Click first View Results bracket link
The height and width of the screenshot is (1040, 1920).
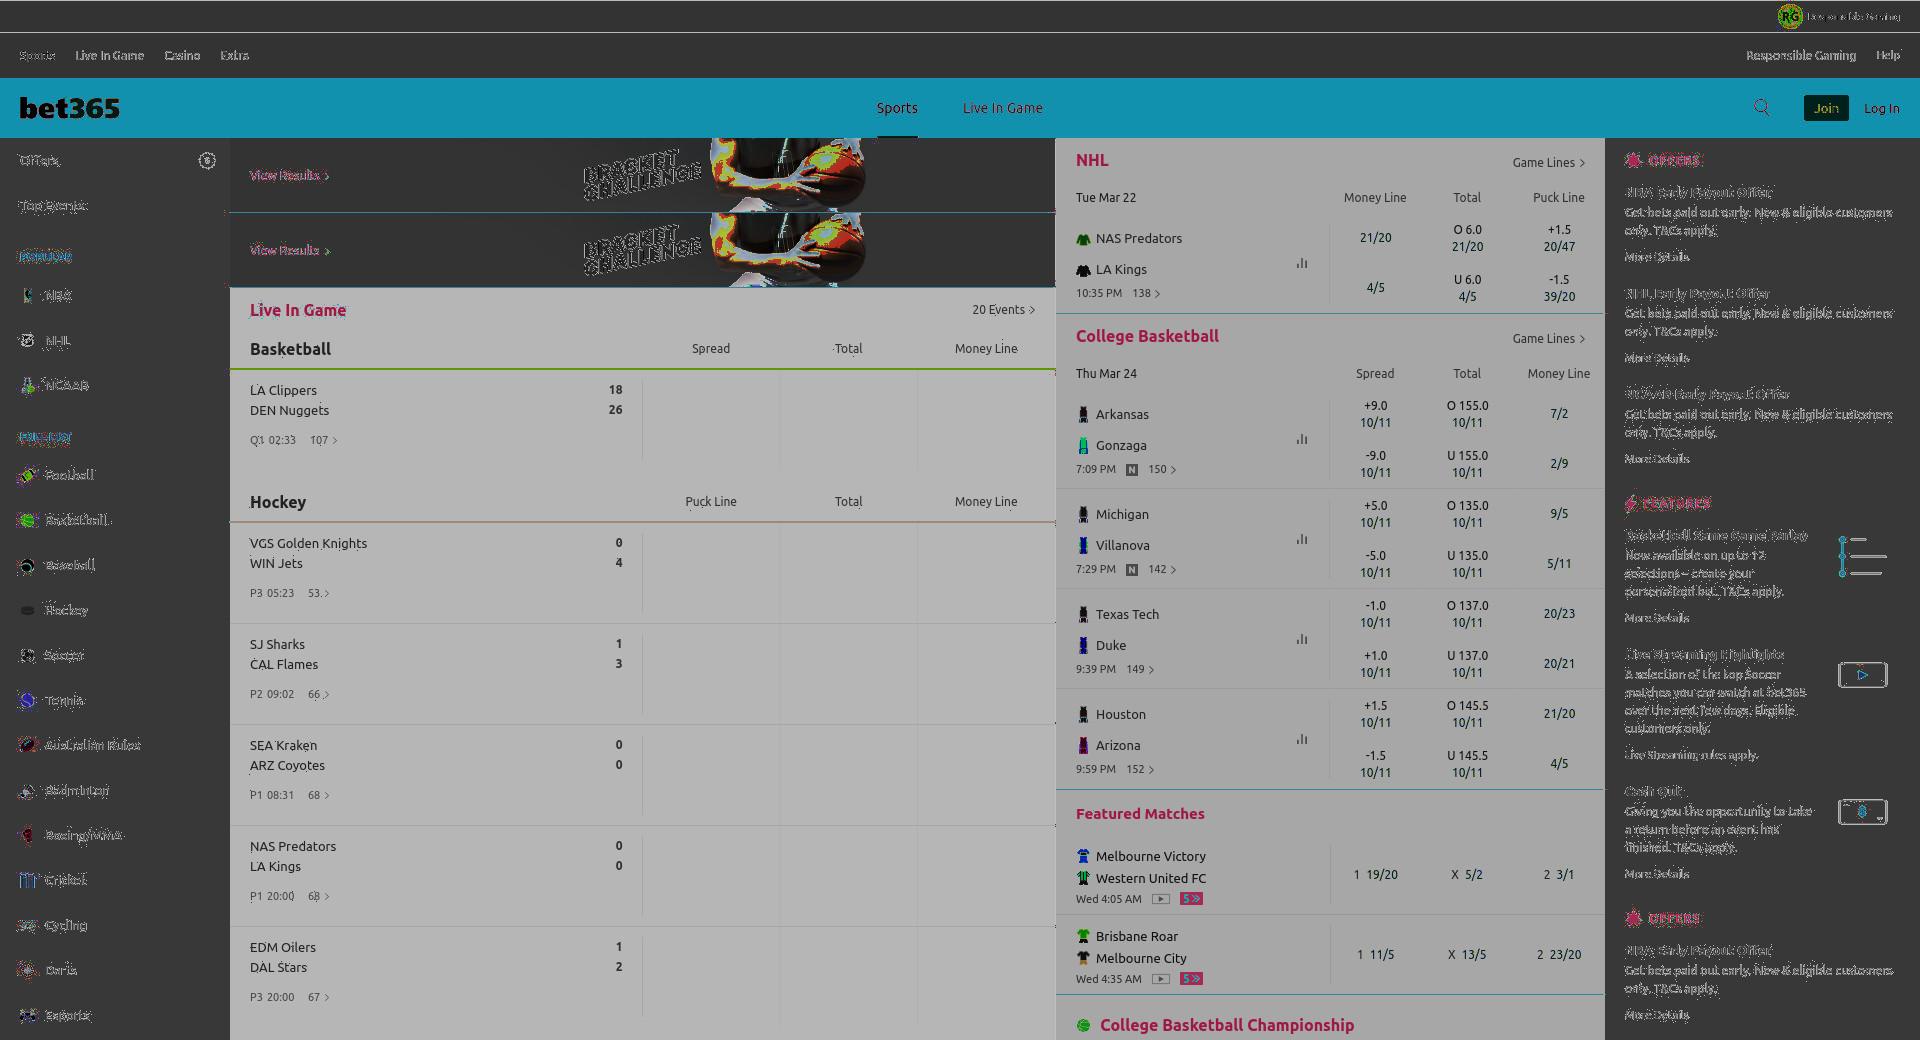[289, 175]
